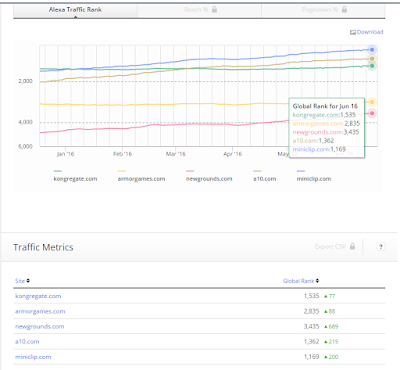This screenshot has height=370, width=400.
Task: Click the newgrounds.com pink endpoint marker
Action: 372,114
